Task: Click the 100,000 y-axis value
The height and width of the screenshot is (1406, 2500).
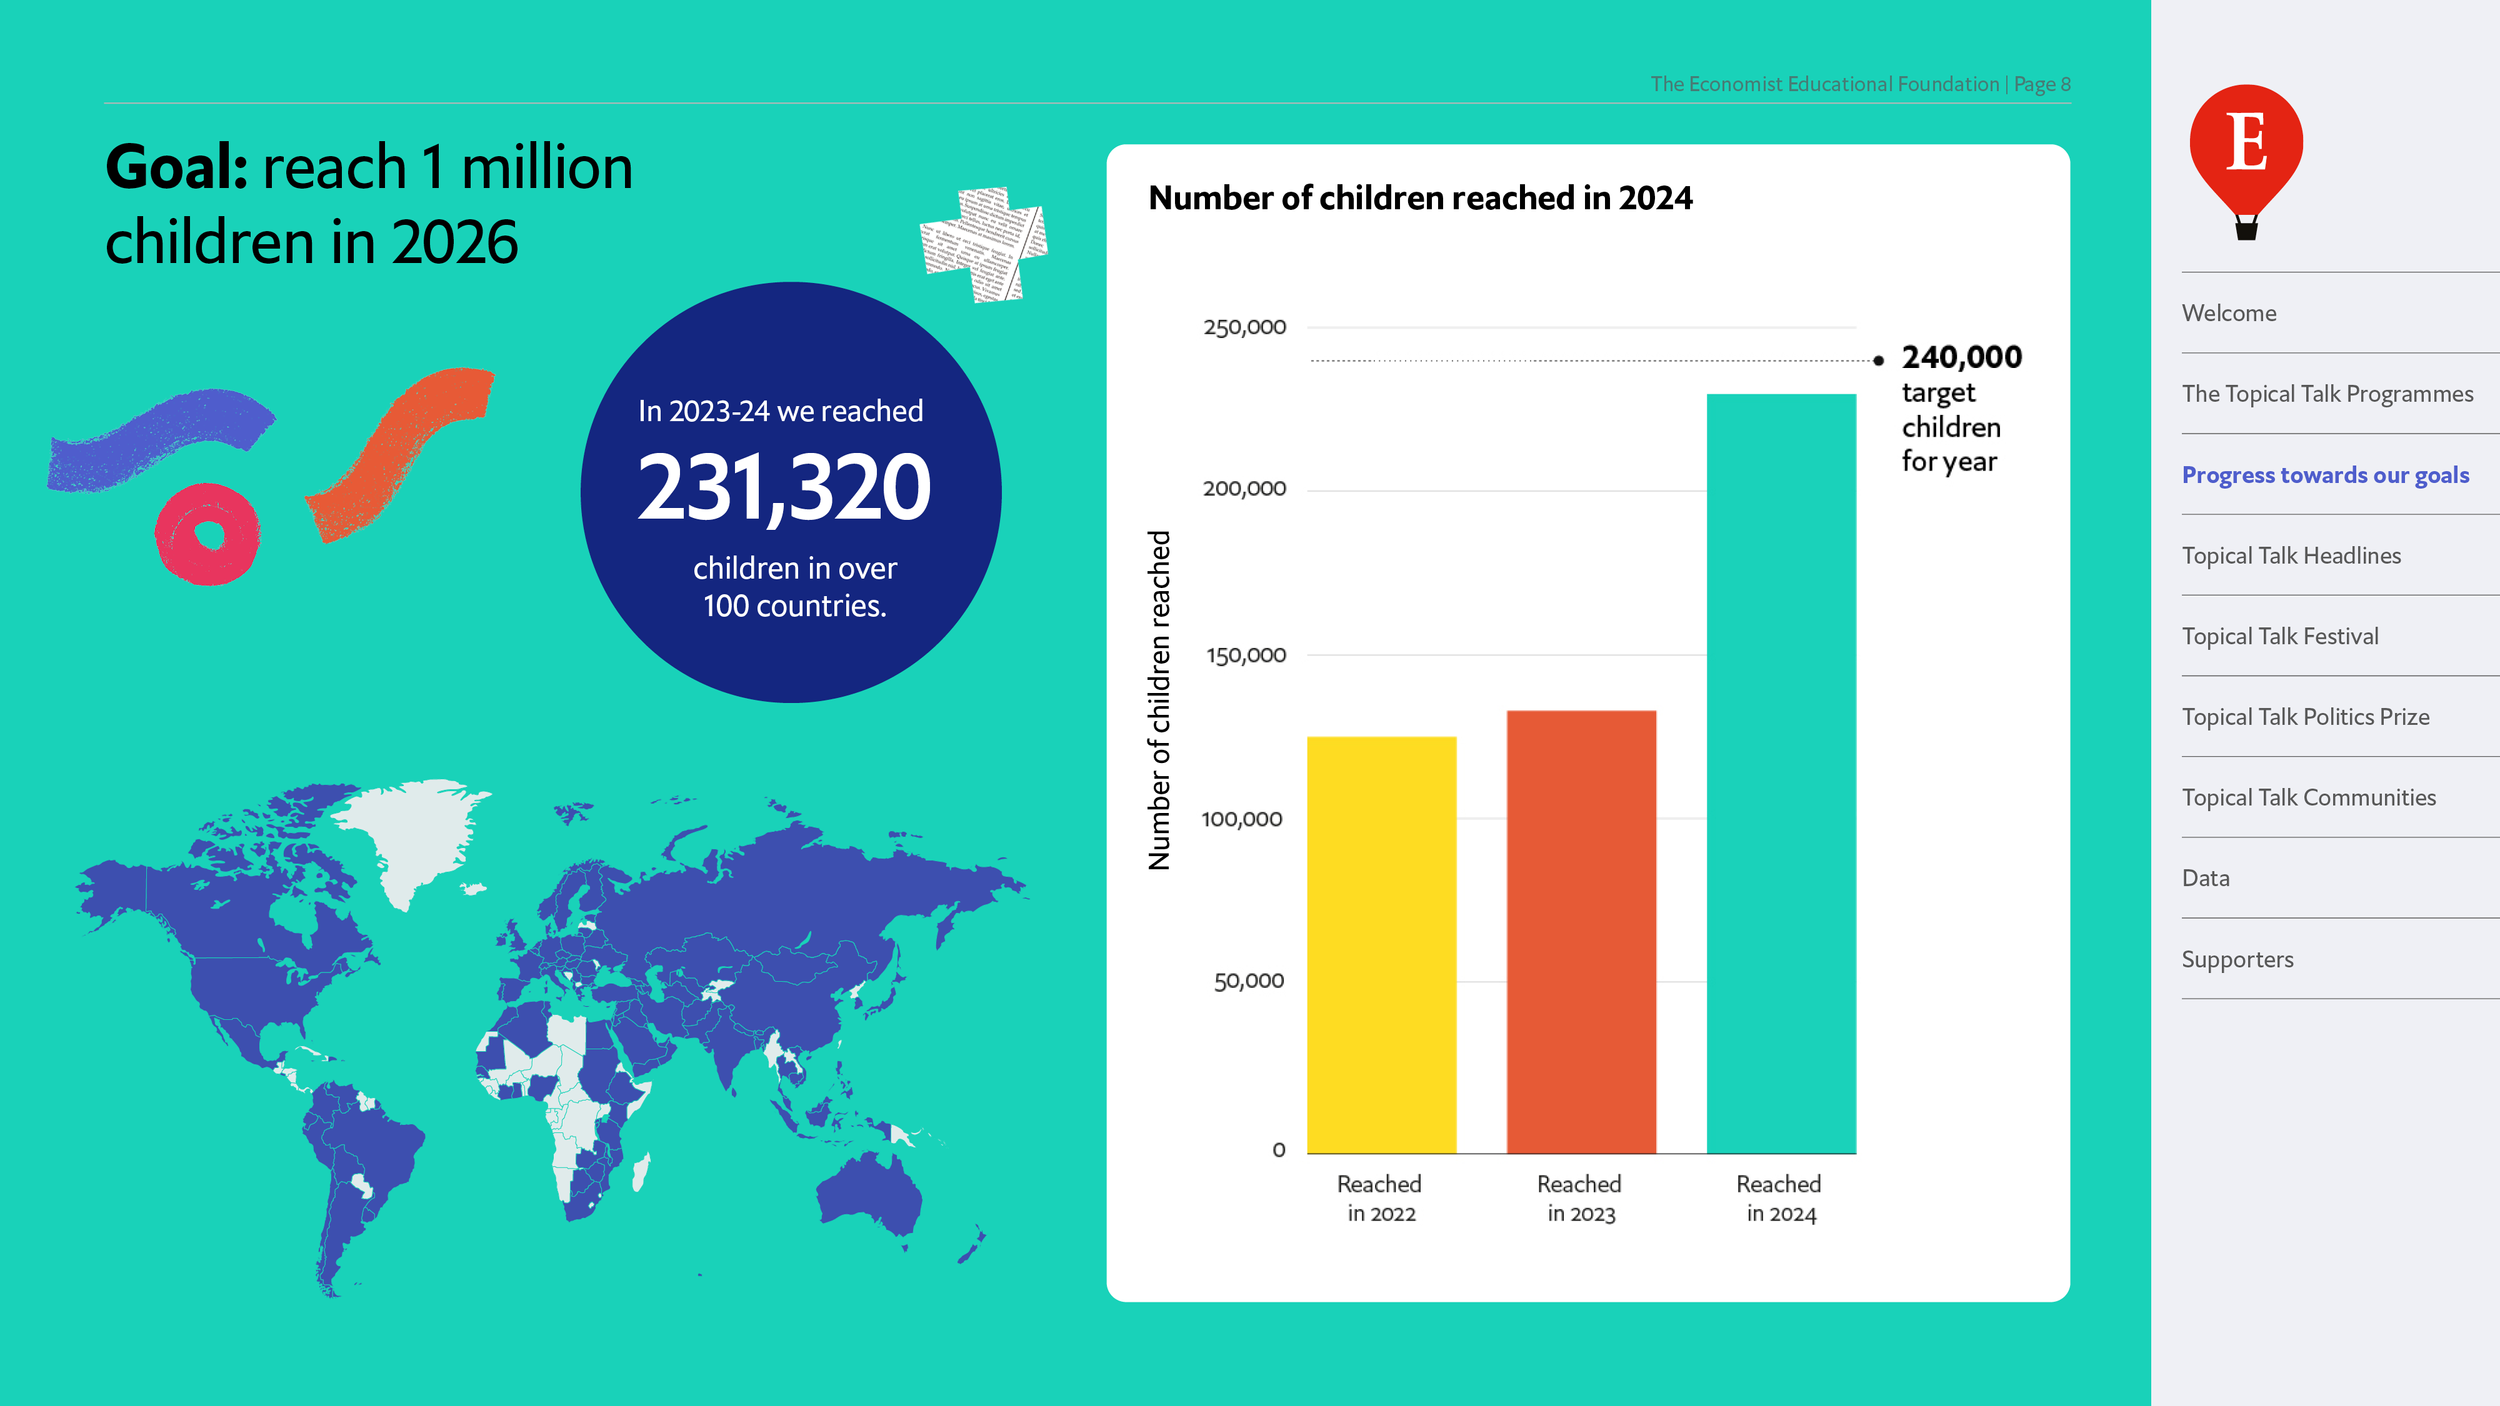Action: click(1241, 819)
